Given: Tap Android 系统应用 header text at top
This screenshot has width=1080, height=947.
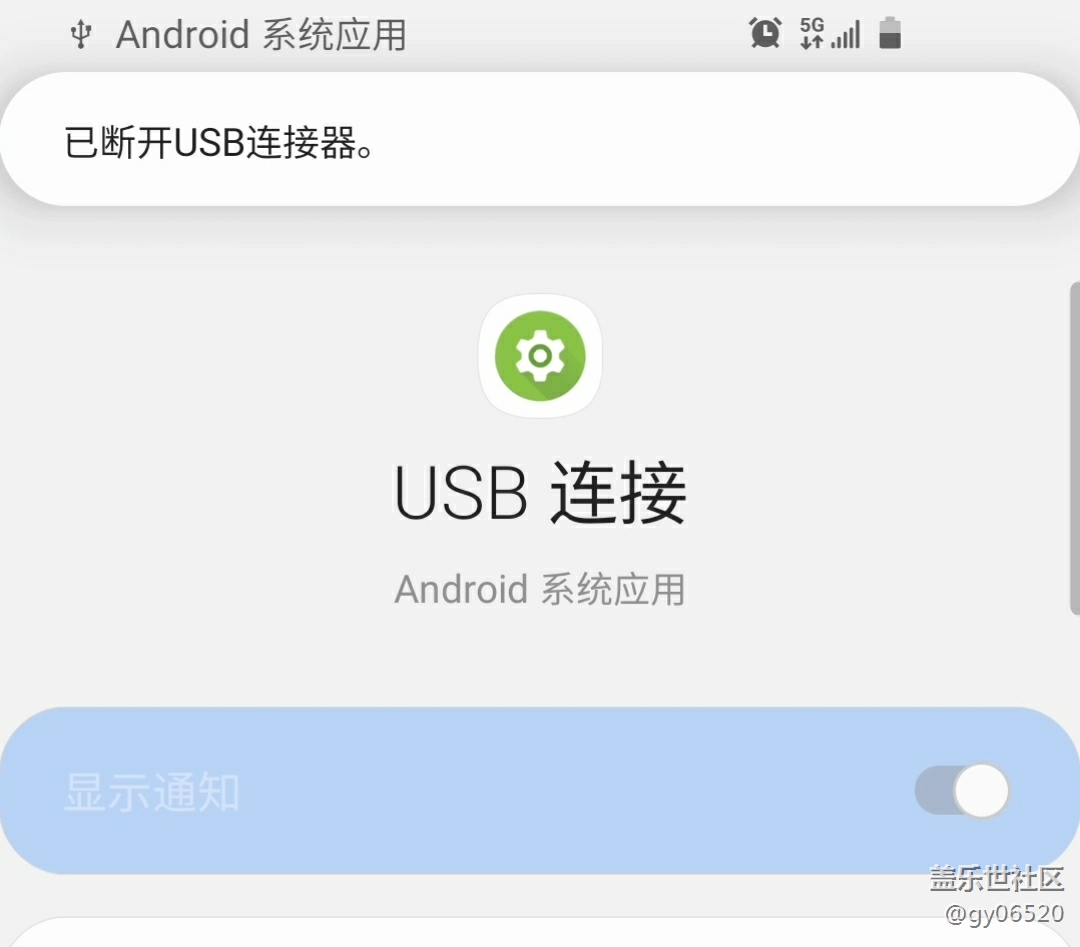Looking at the screenshot, I should [x=261, y=34].
